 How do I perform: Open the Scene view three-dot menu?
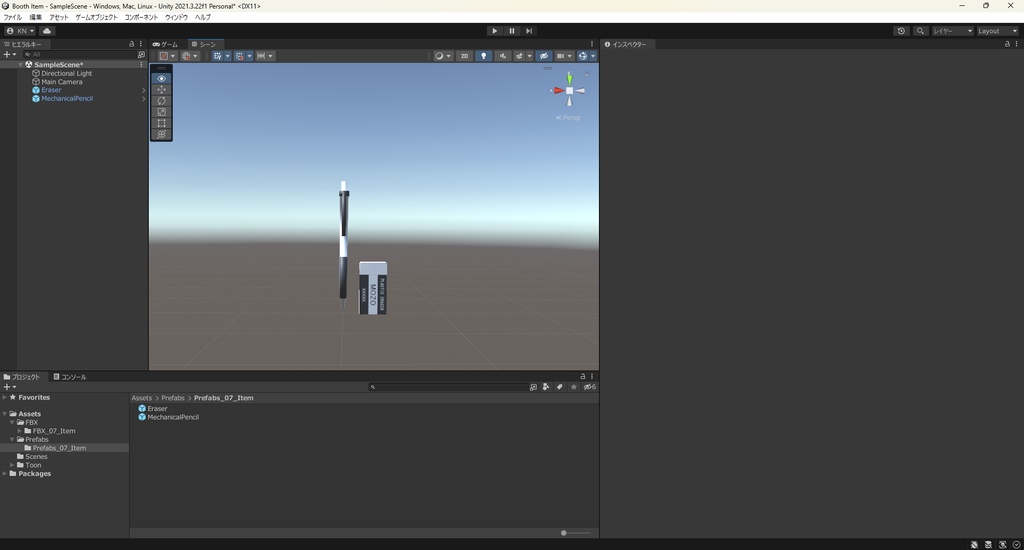592,44
